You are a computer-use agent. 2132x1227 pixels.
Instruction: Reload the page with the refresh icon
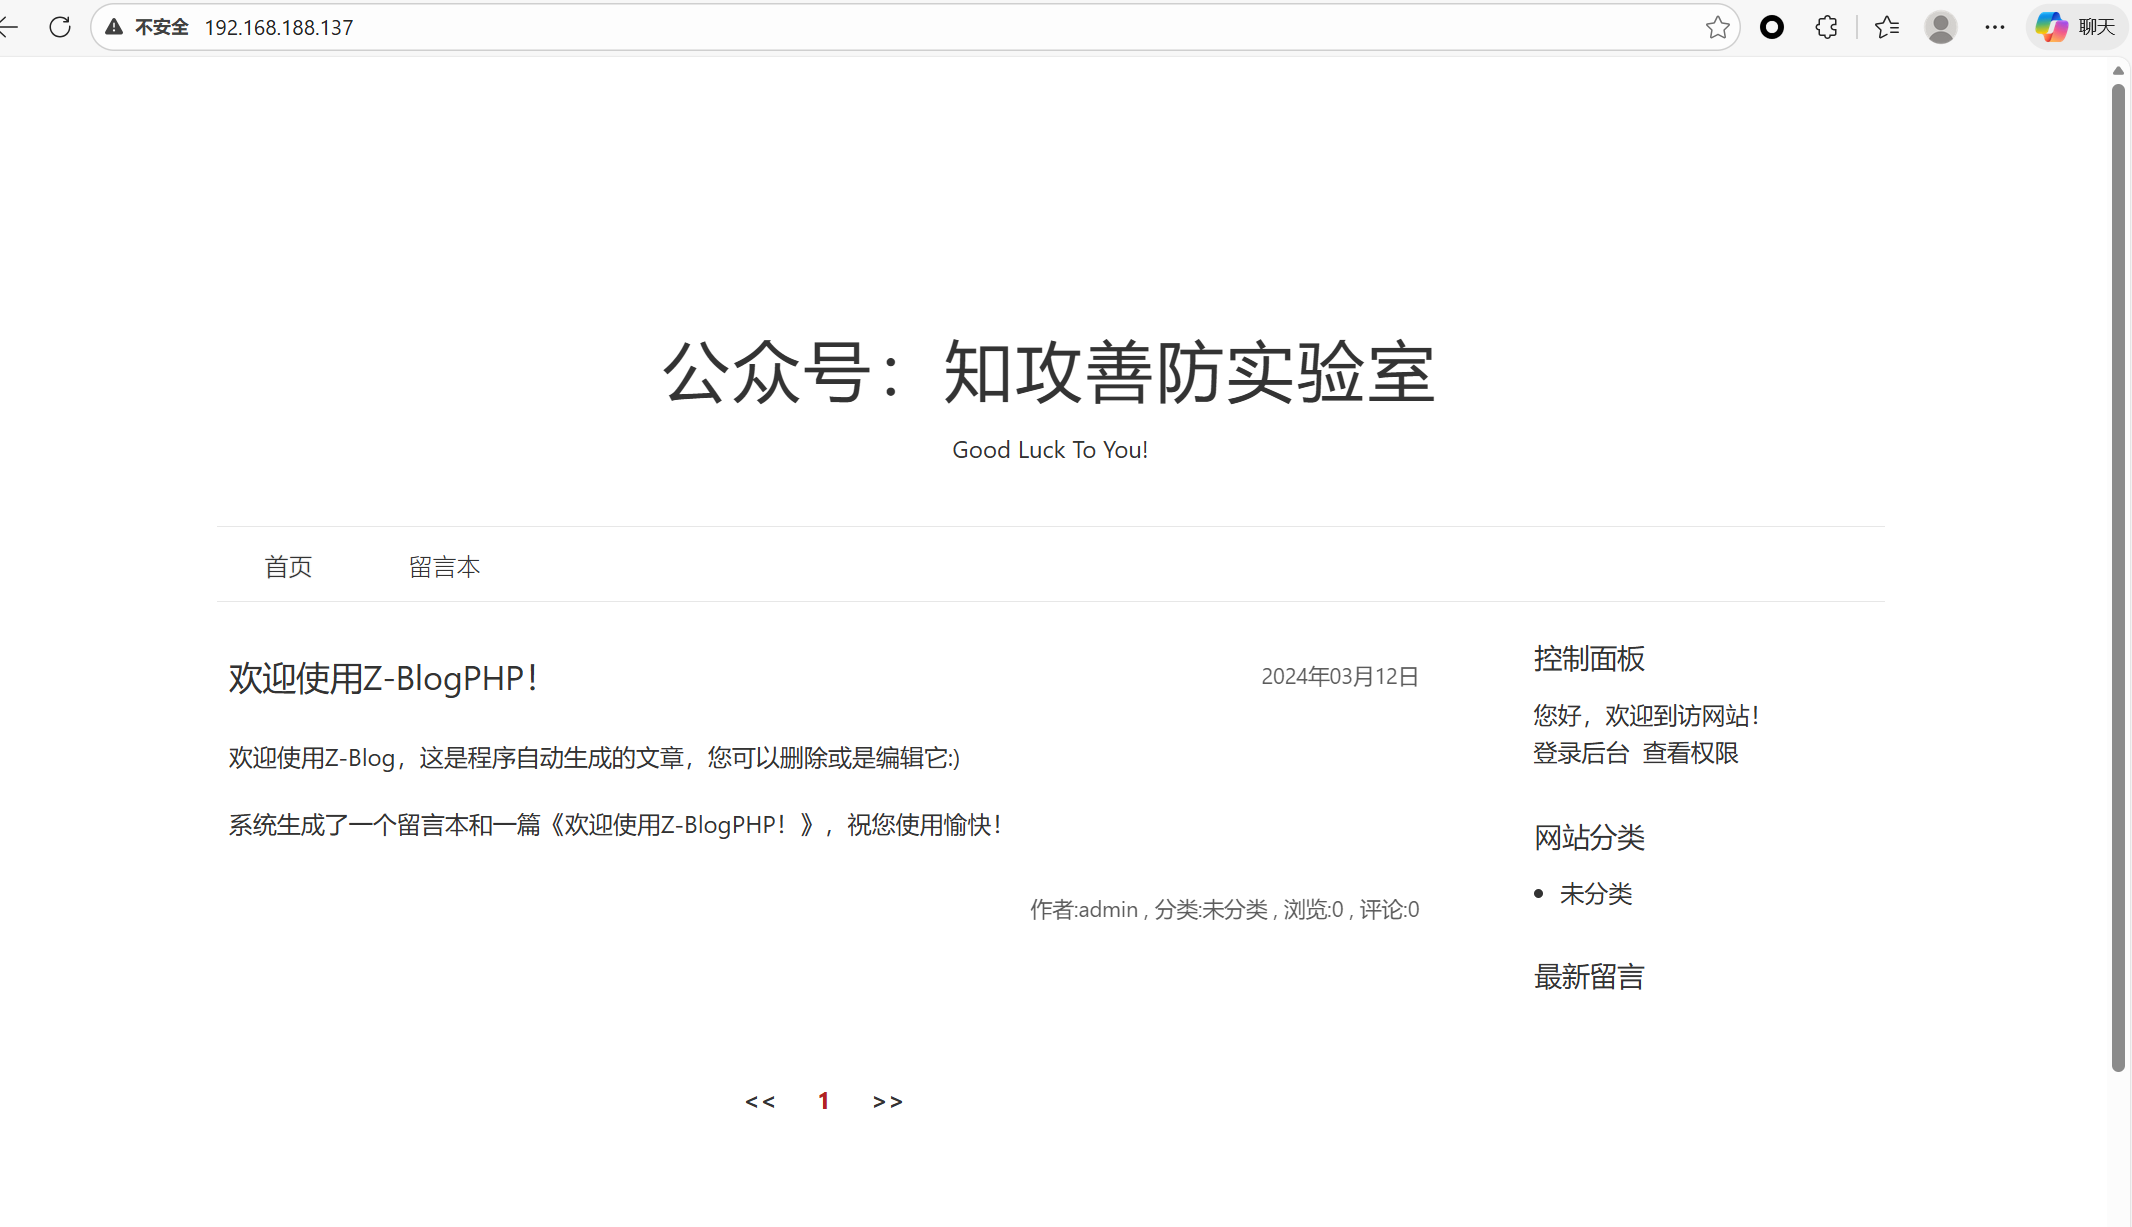tap(60, 27)
